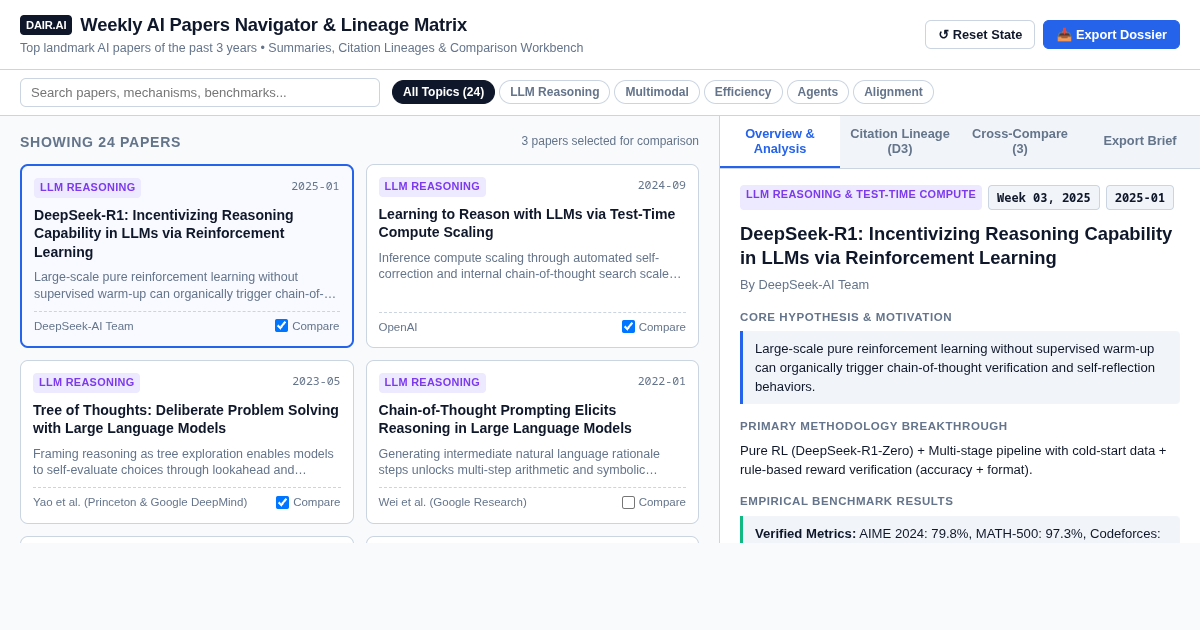The width and height of the screenshot is (1200, 630).
Task: Open the DeepSeek-R1 paper card title
Action: point(164,233)
